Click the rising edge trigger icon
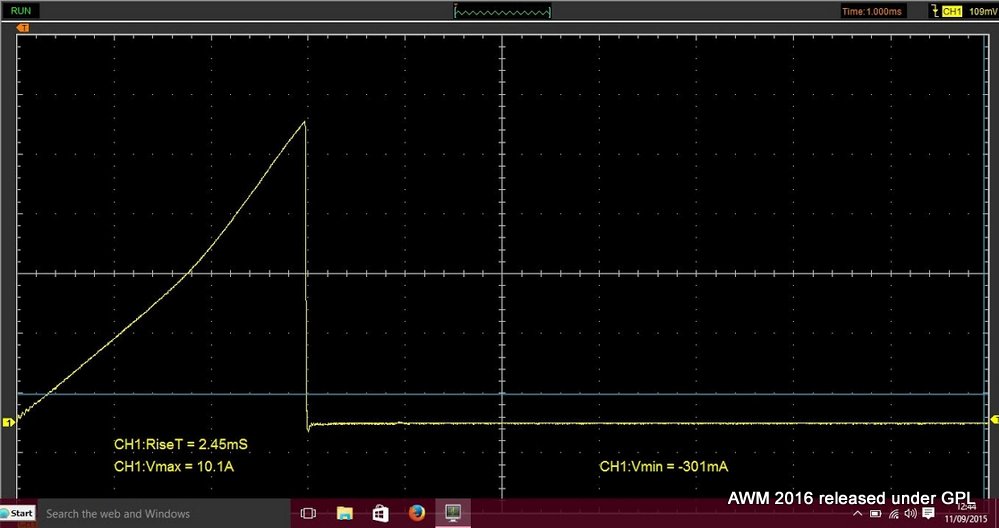Screen dimensions: 999x528 coord(935,11)
